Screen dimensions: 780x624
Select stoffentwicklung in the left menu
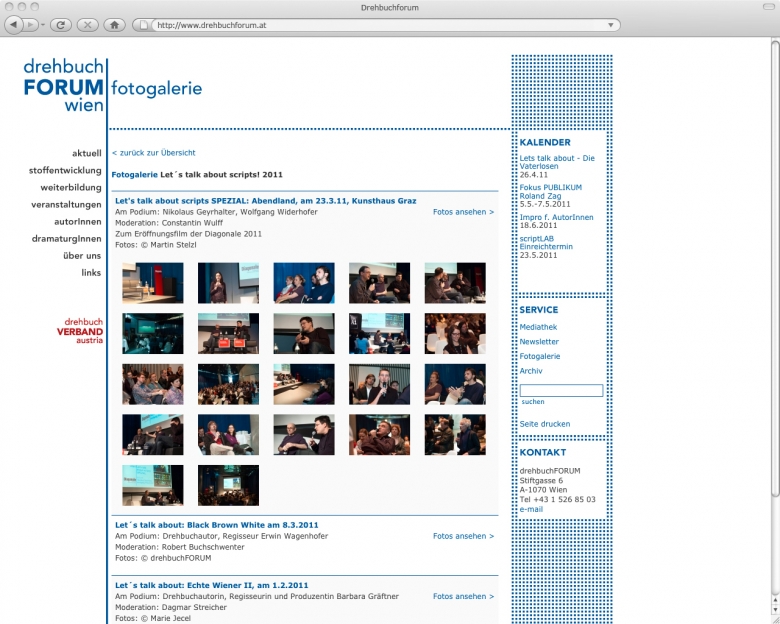click(x=65, y=170)
